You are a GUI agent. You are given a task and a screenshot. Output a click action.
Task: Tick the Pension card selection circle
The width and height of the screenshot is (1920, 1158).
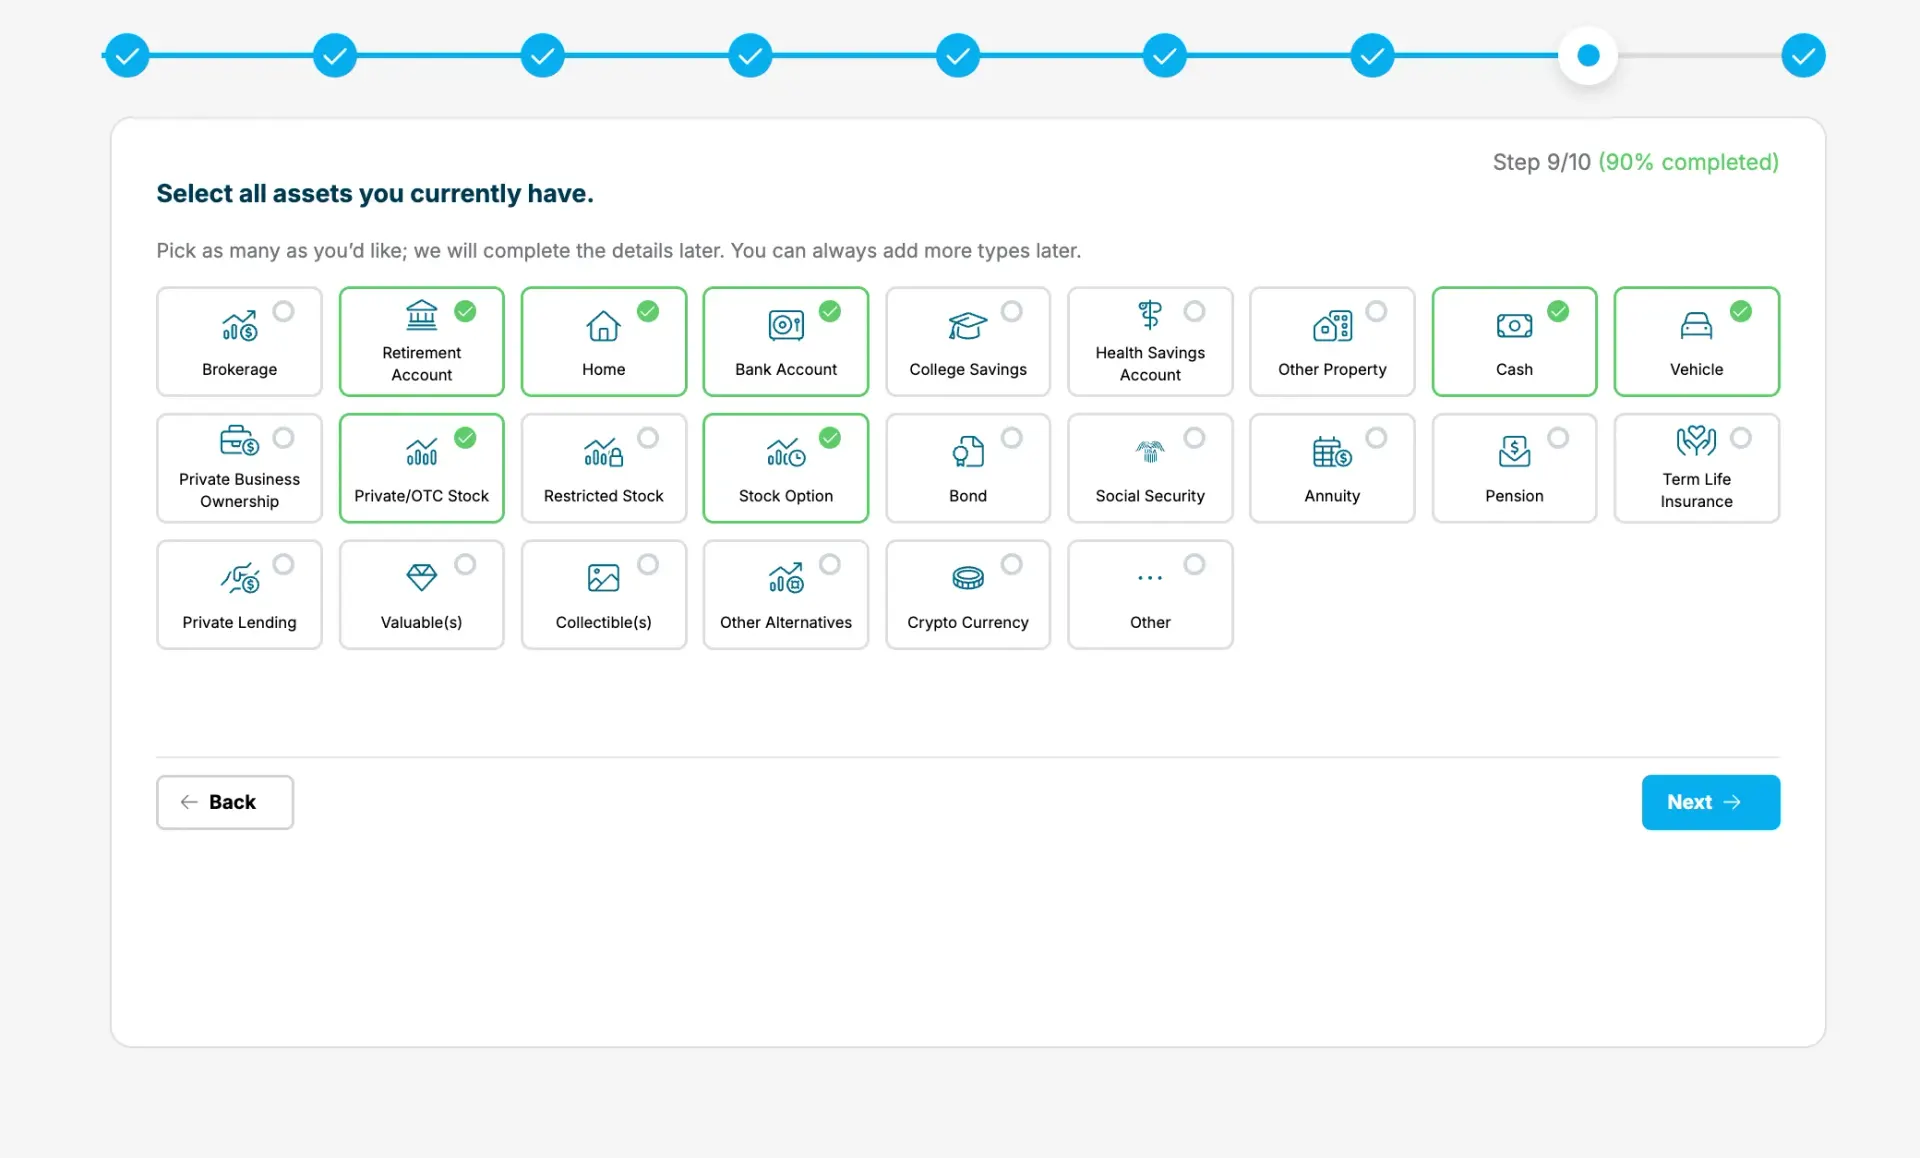[1558, 438]
